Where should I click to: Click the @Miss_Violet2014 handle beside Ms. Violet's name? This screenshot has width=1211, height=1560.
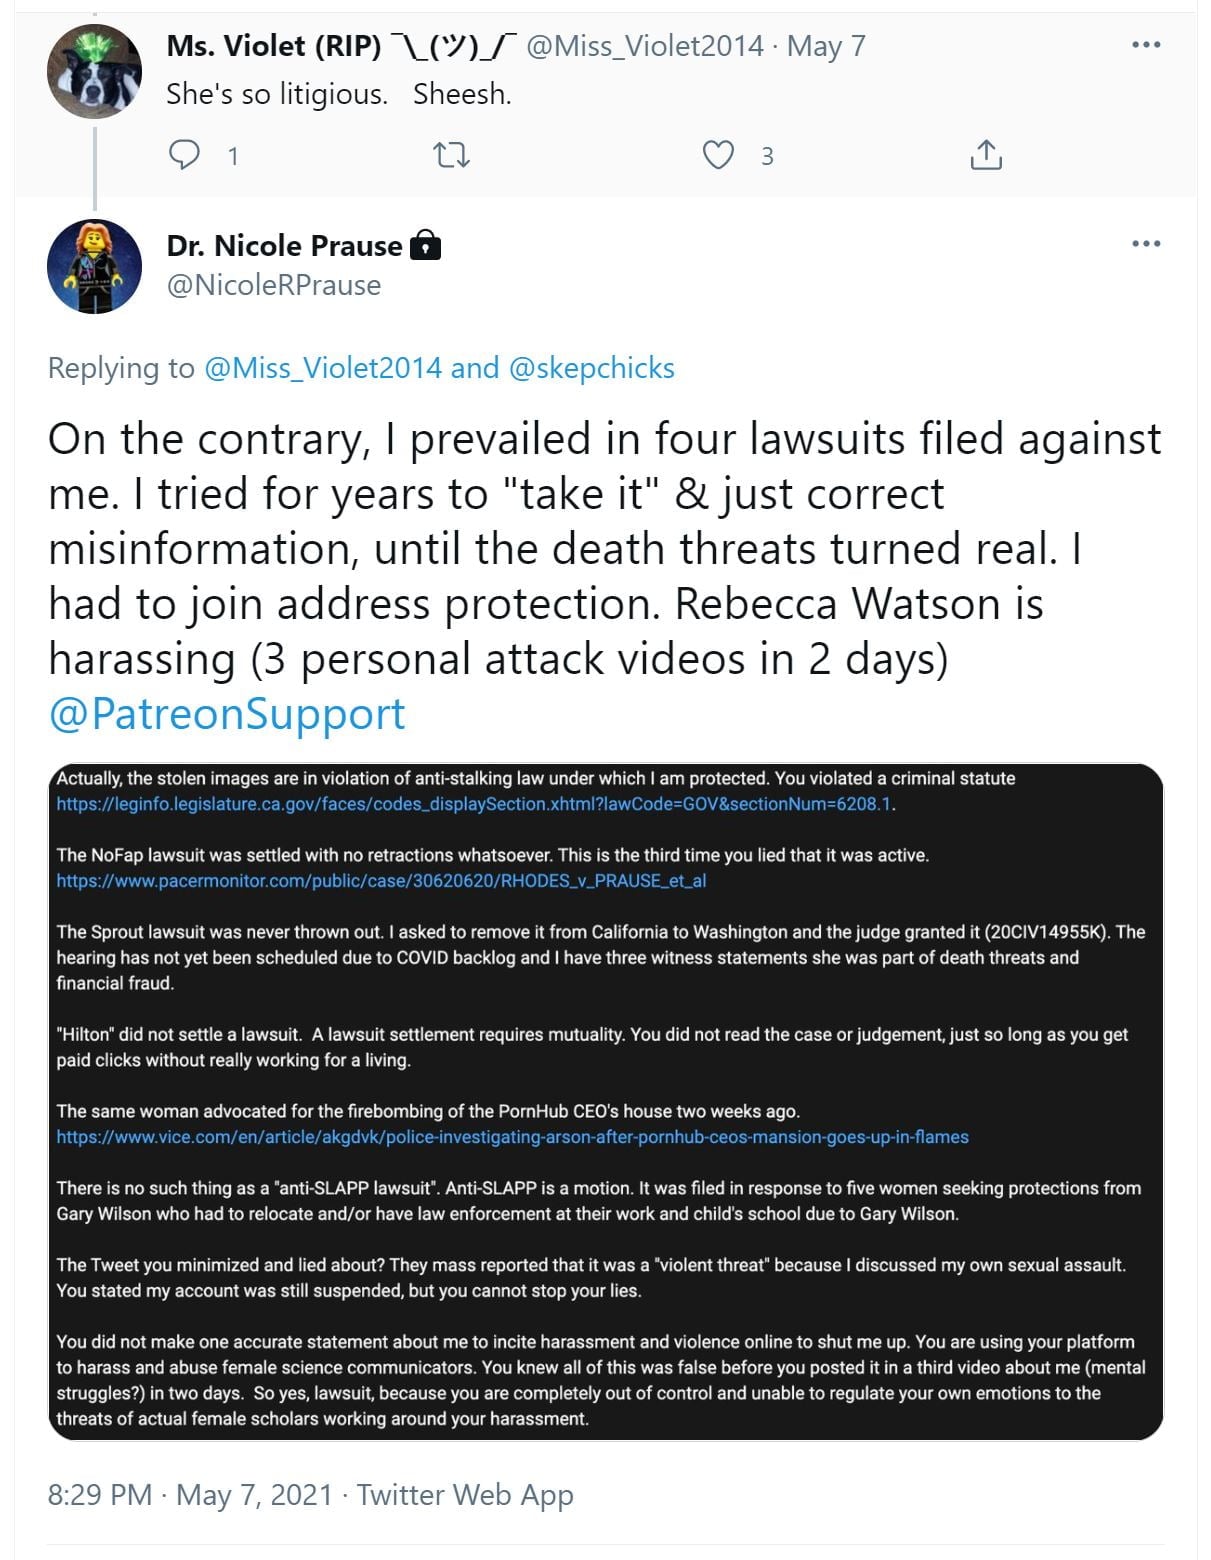click(644, 46)
